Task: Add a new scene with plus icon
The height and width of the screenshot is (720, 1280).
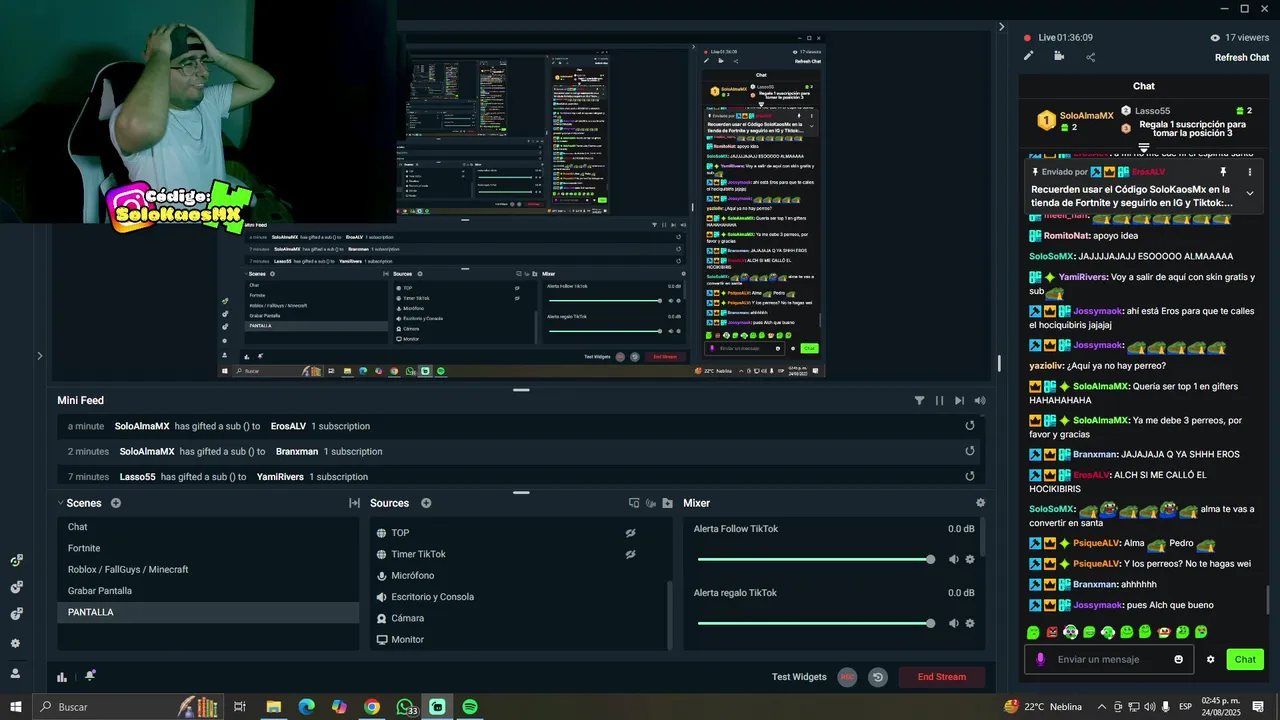Action: pos(116,503)
